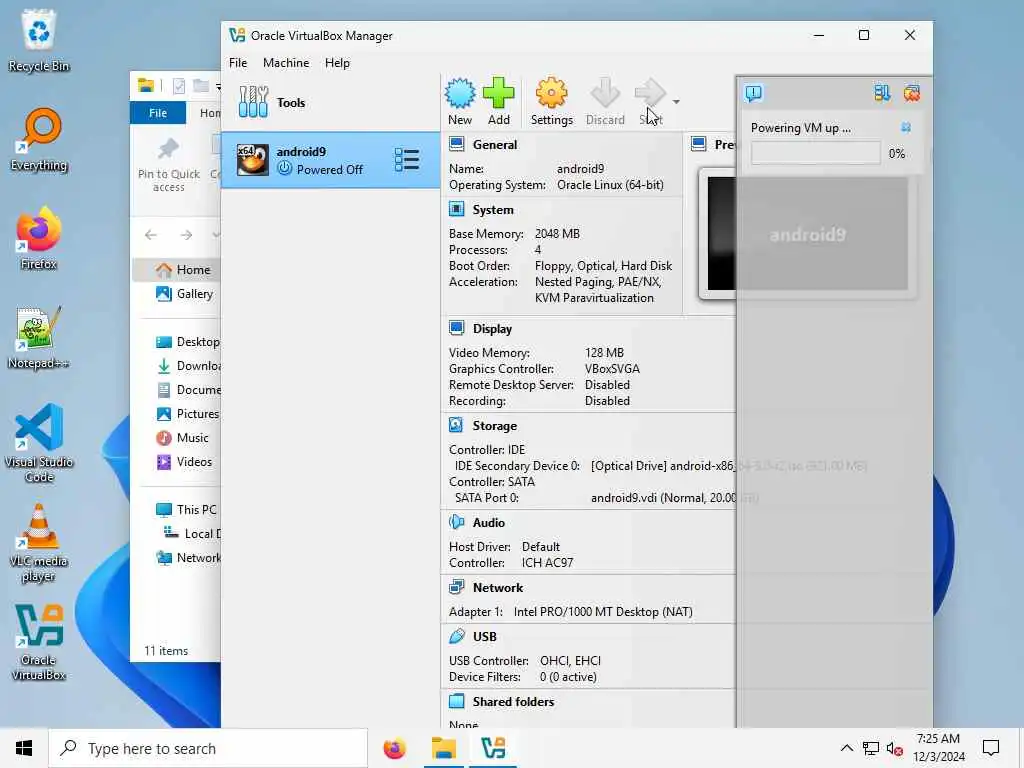Click the notification center speech bubble icon
Image resolution: width=1024 pixels, height=768 pixels.
pyautogui.click(x=753, y=93)
